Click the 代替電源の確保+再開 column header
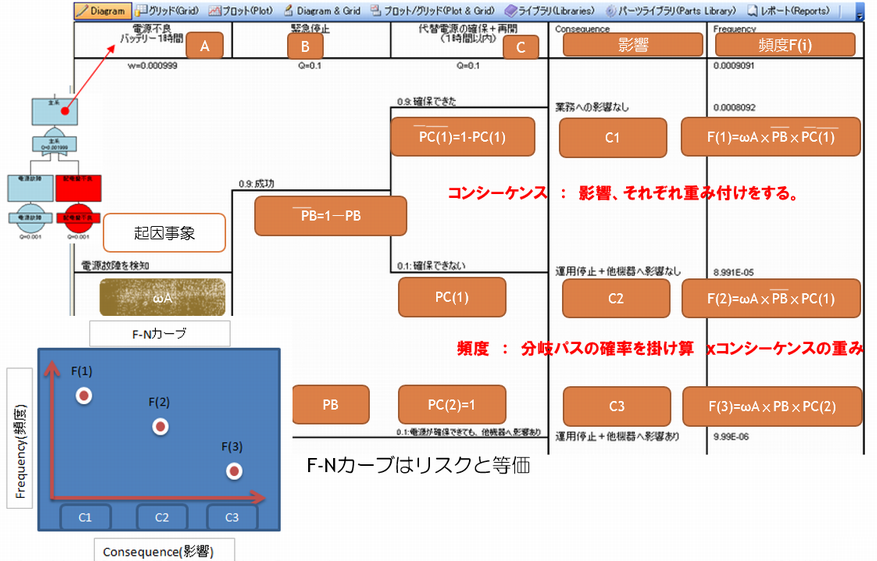Screen dimensions: 877x561 click(468, 33)
